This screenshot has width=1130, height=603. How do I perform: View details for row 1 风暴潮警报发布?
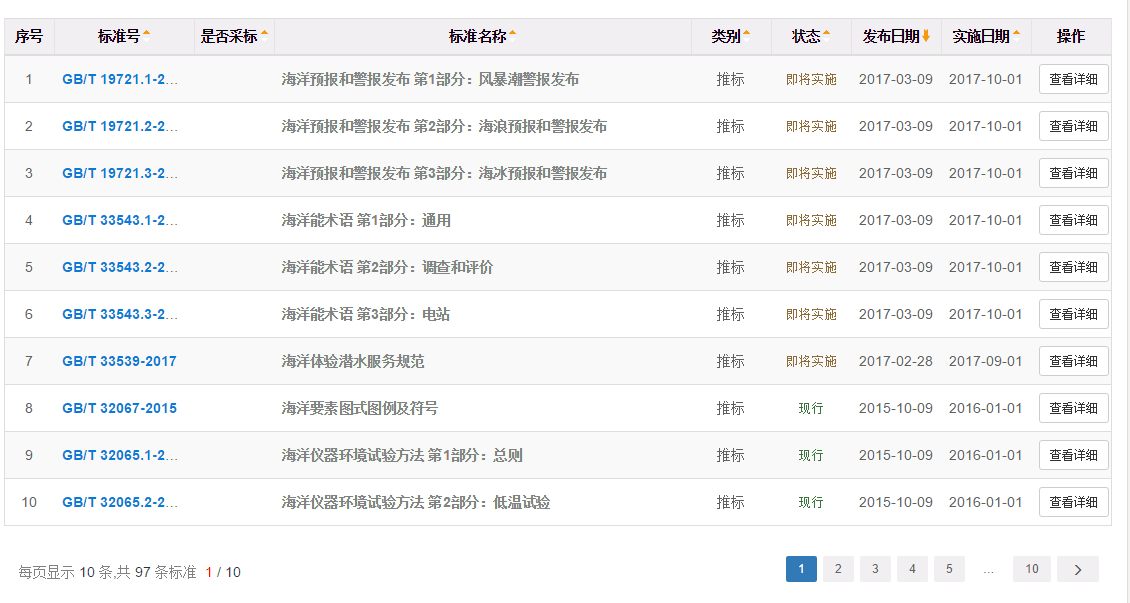(x=1073, y=79)
